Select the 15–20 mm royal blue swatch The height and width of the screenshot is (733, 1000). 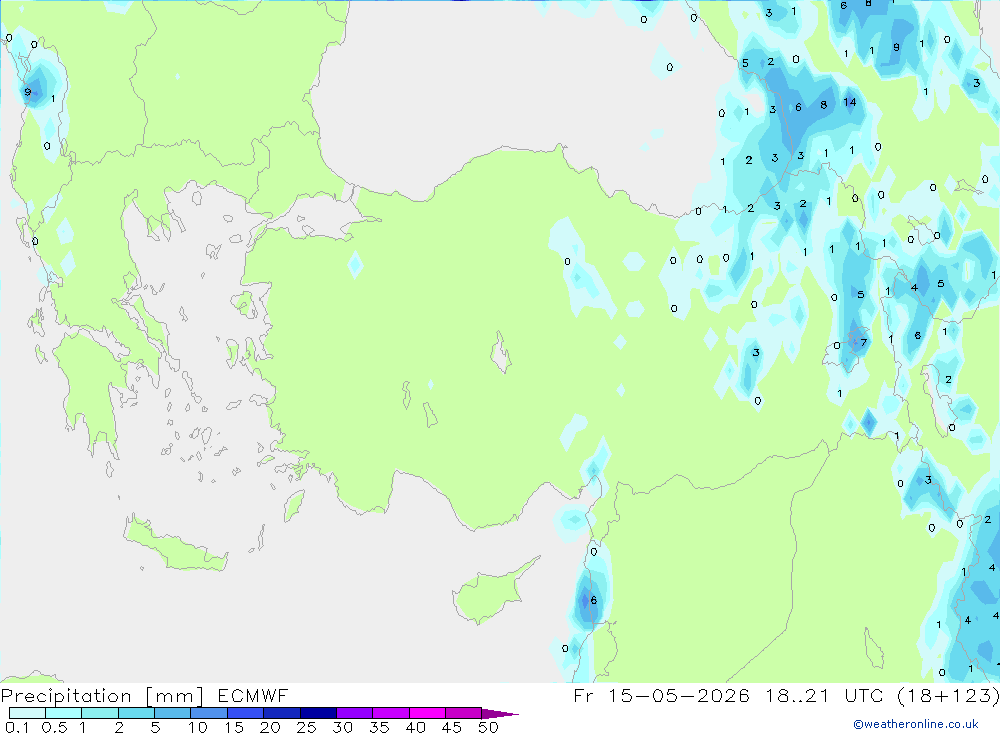pyautogui.click(x=245, y=713)
